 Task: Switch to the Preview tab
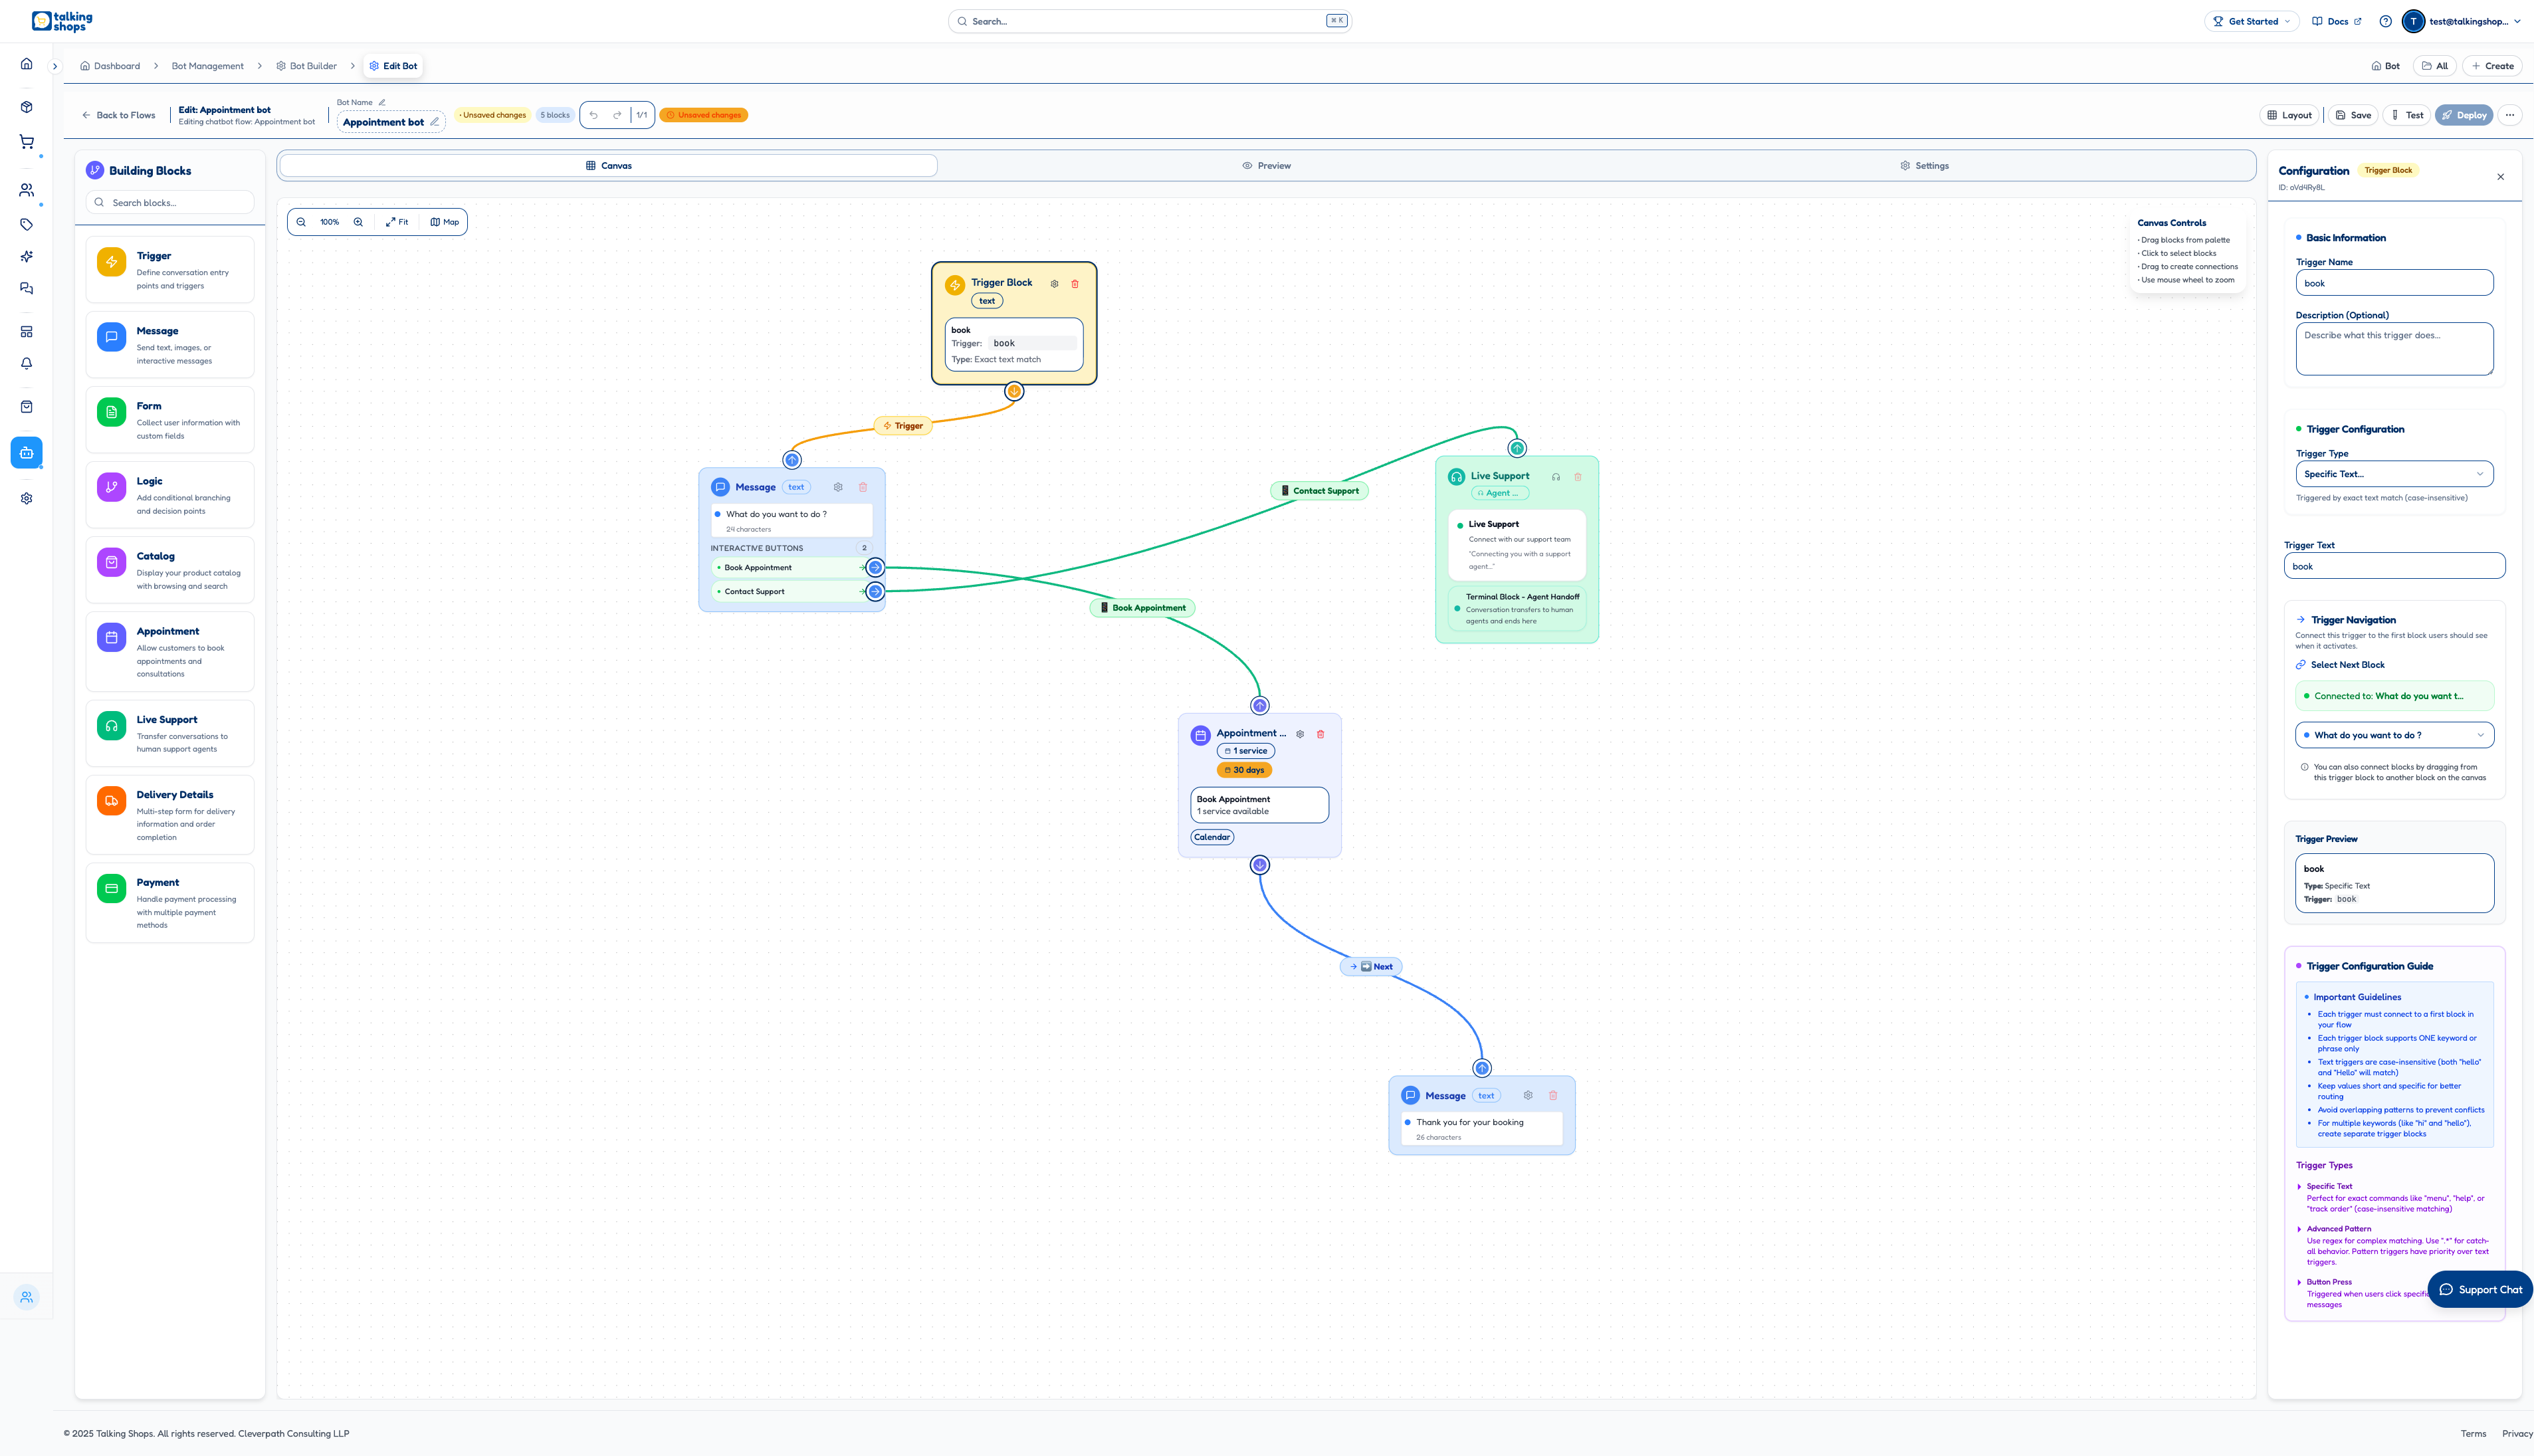click(x=1266, y=166)
